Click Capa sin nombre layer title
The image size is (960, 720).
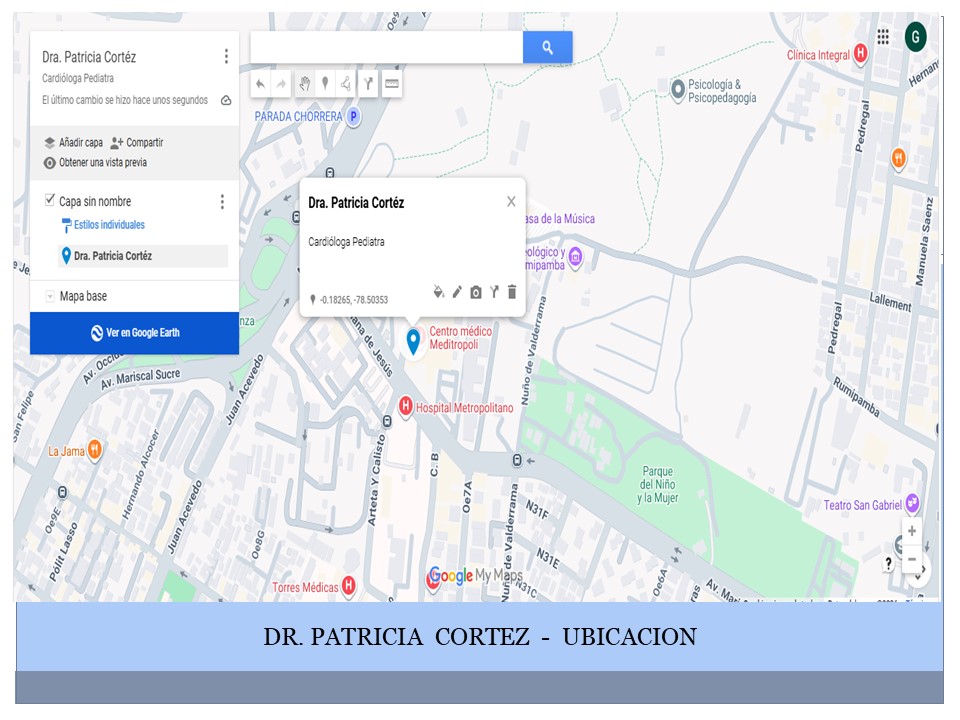[x=95, y=201]
